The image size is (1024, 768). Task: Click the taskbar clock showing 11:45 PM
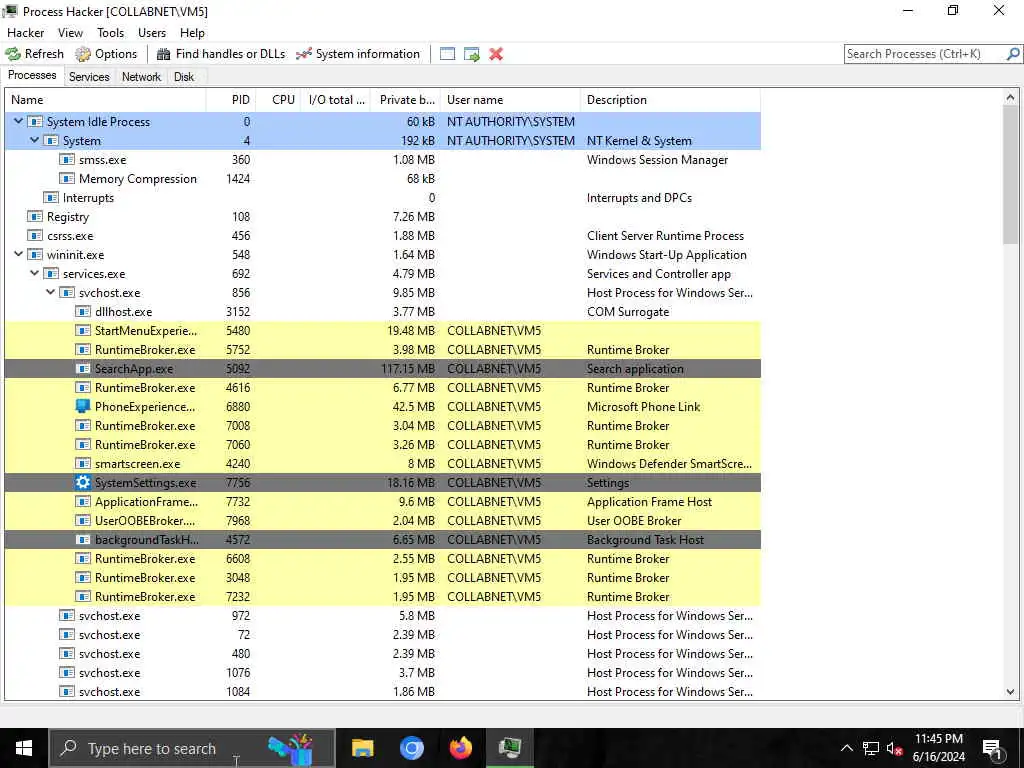point(938,748)
